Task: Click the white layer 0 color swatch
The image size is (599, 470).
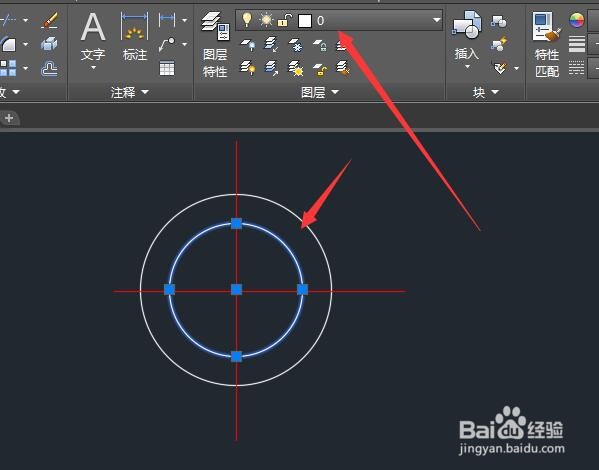Action: point(304,21)
